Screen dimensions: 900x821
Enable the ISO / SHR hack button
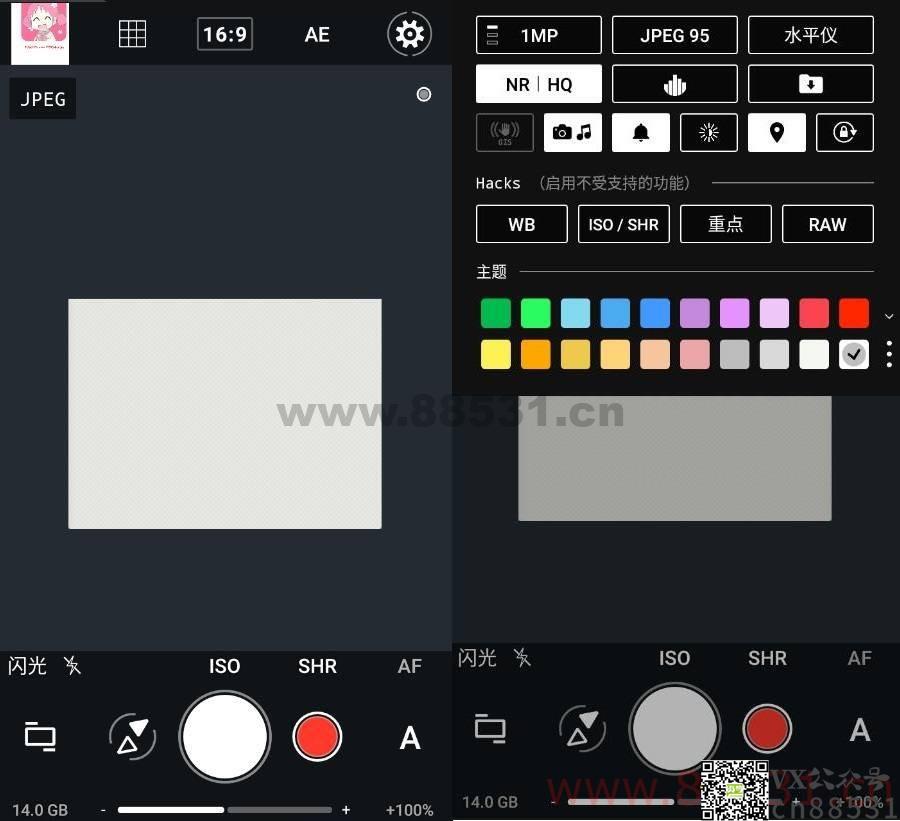[623, 224]
